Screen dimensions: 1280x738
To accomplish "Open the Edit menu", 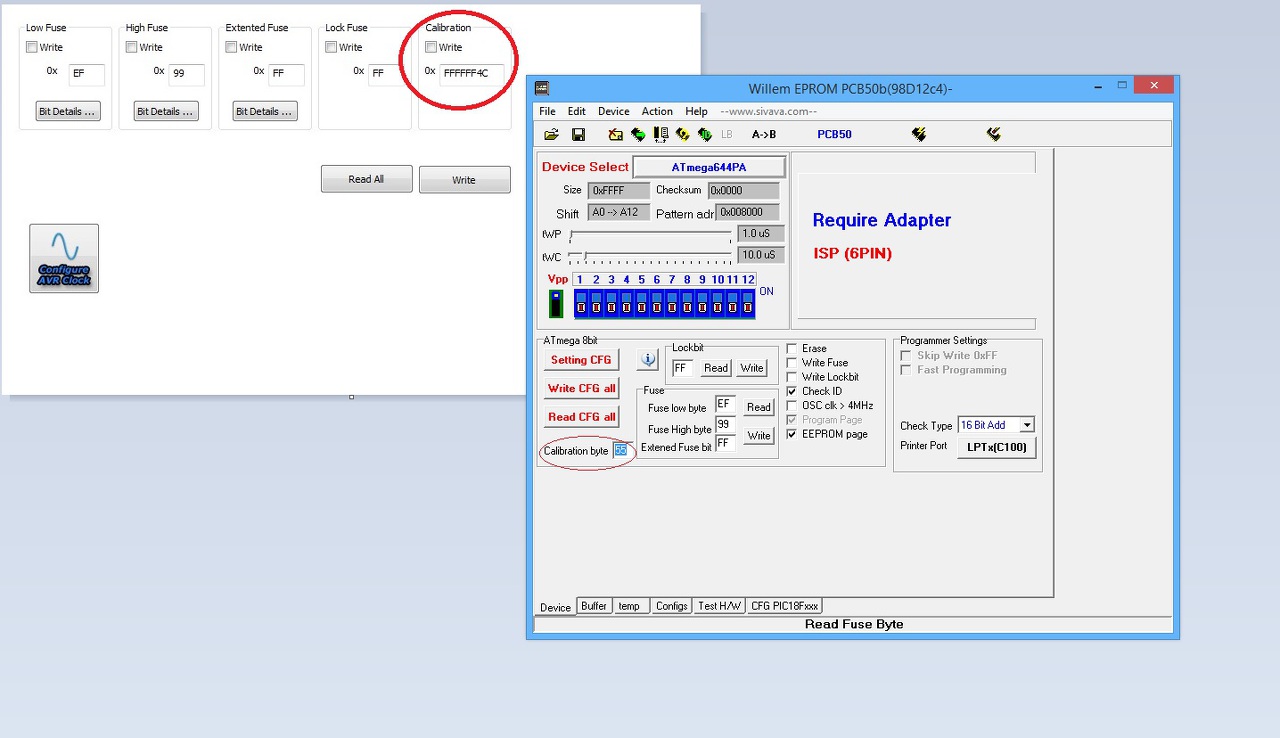I will pos(577,111).
